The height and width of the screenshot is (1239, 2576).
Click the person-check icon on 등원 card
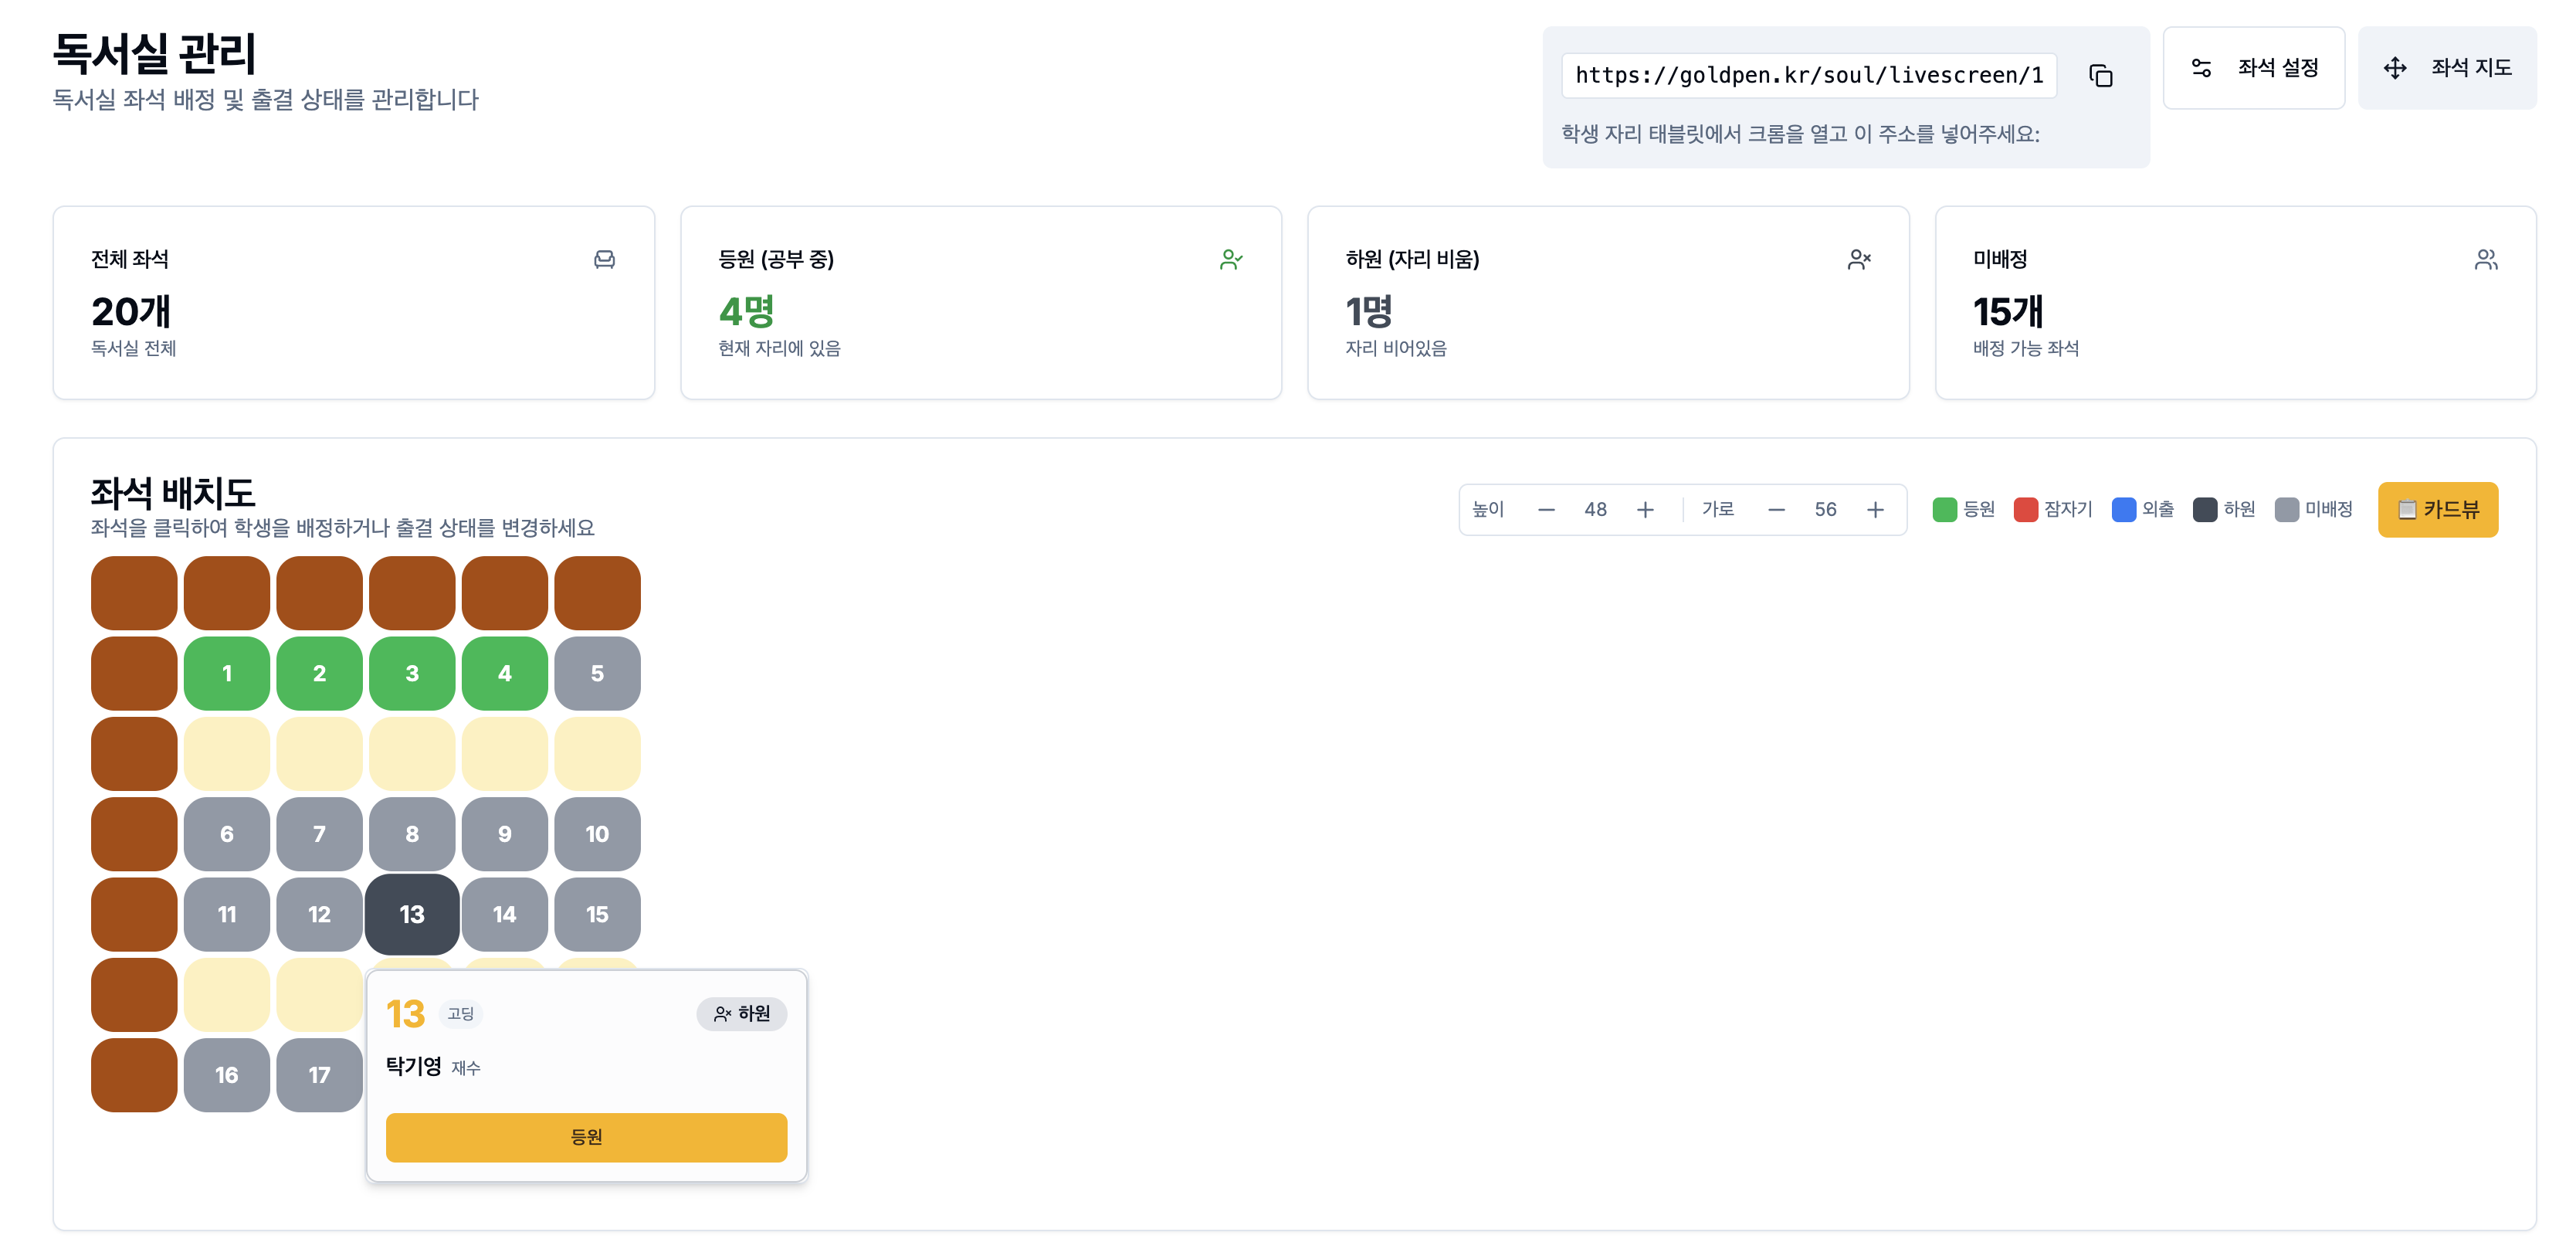pos(1232,259)
